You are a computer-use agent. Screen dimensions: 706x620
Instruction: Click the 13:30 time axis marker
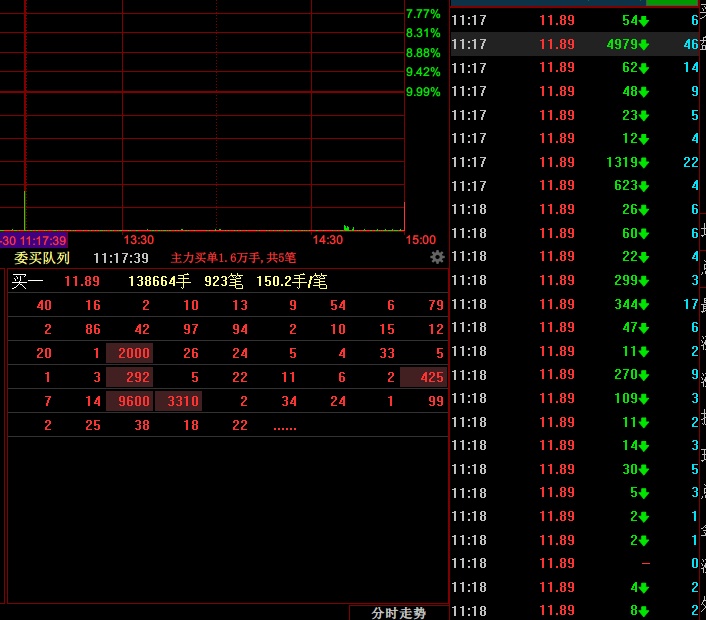[138, 240]
